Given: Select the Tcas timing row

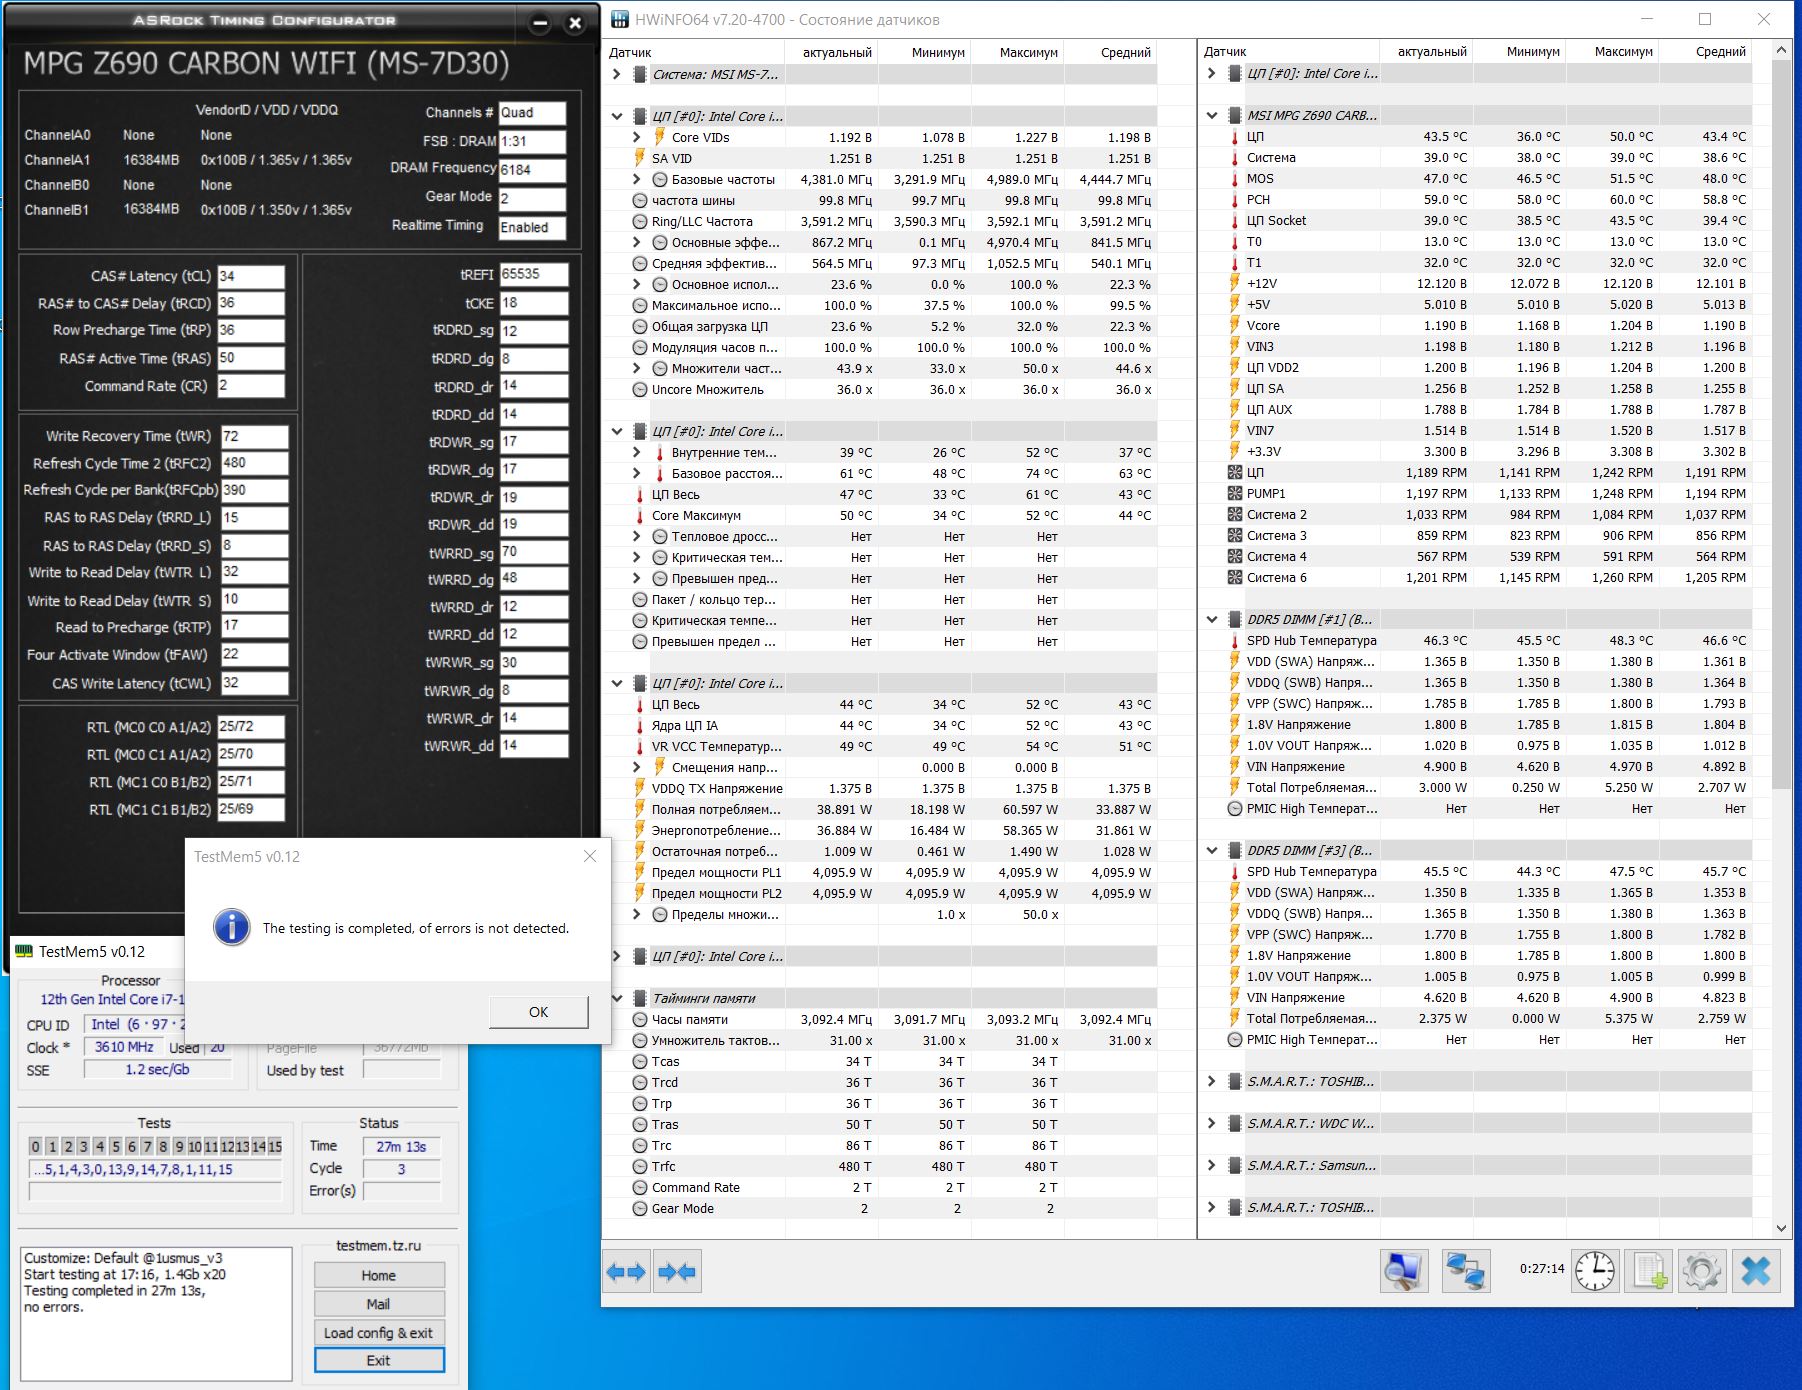Looking at the screenshot, I should click(x=880, y=1061).
